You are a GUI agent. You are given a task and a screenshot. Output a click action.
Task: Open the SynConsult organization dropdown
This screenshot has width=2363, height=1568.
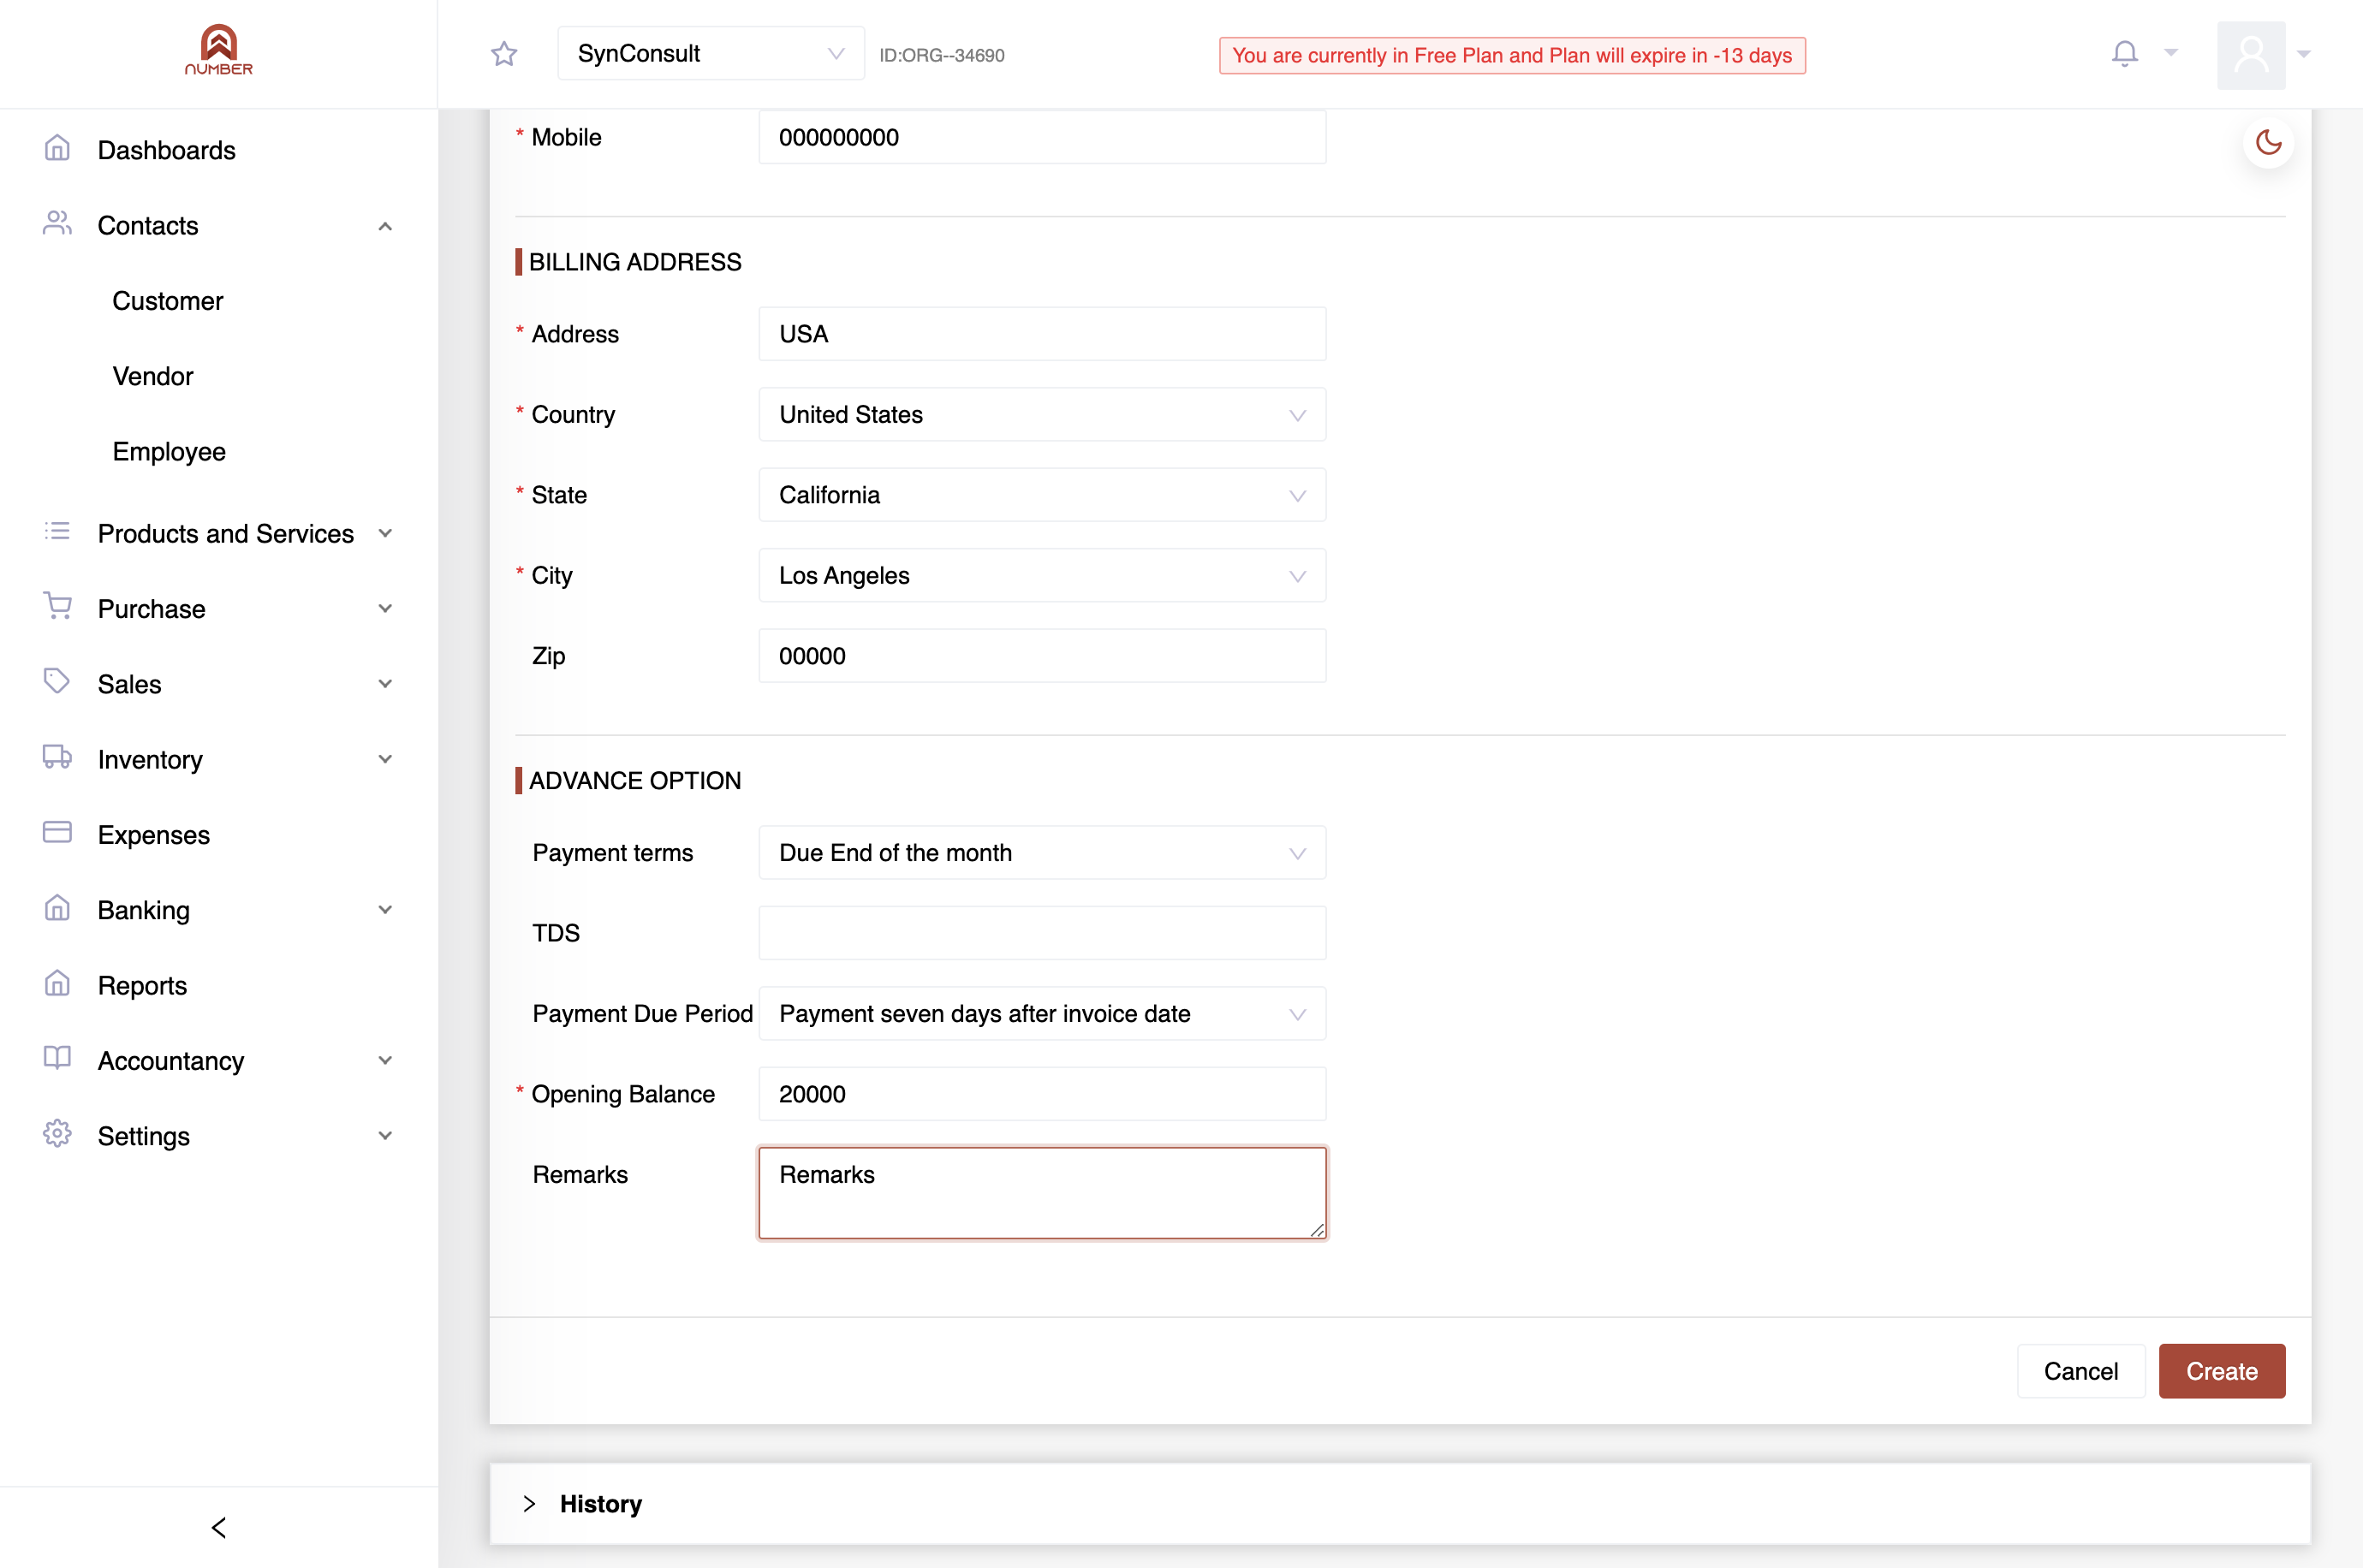pos(711,54)
